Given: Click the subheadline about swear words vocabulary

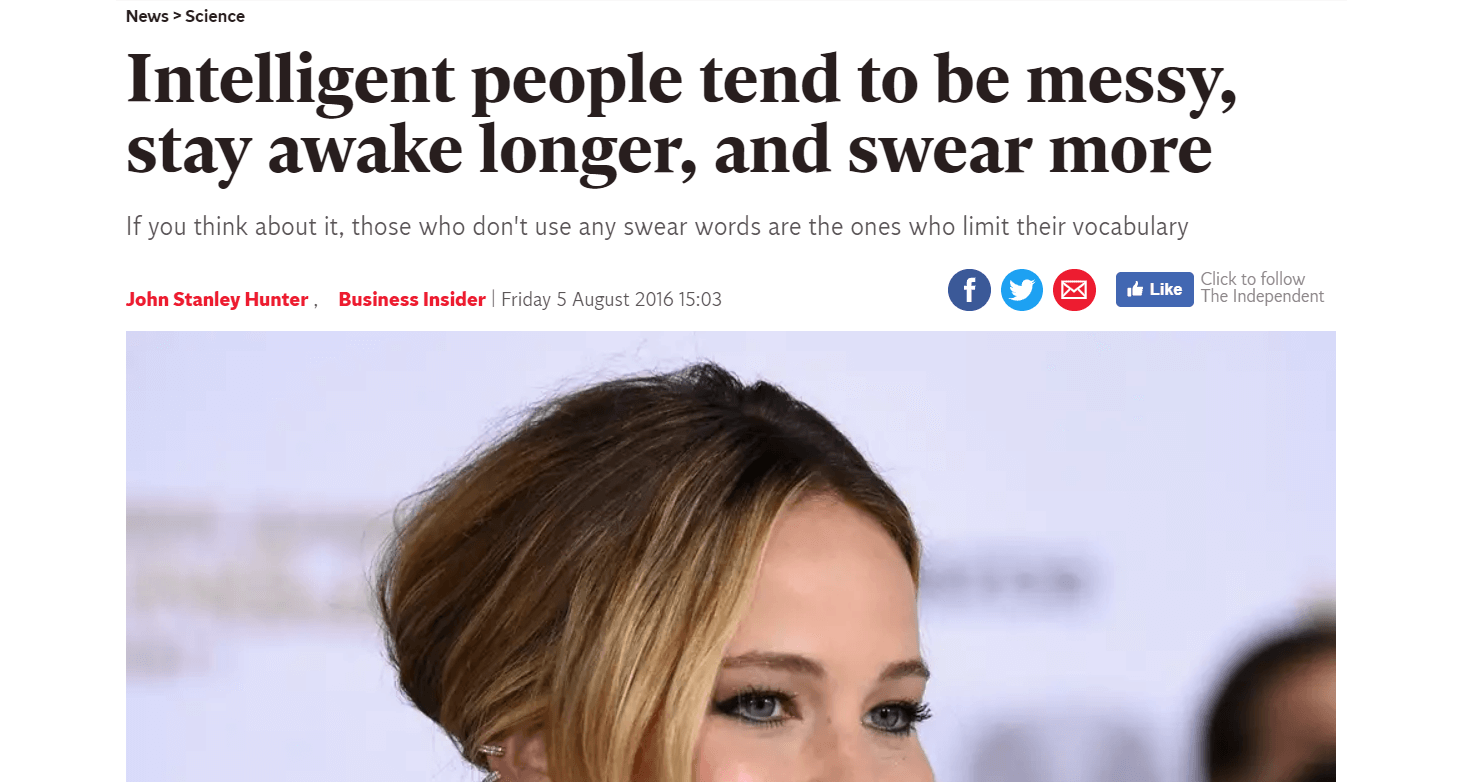Looking at the screenshot, I should point(657,226).
